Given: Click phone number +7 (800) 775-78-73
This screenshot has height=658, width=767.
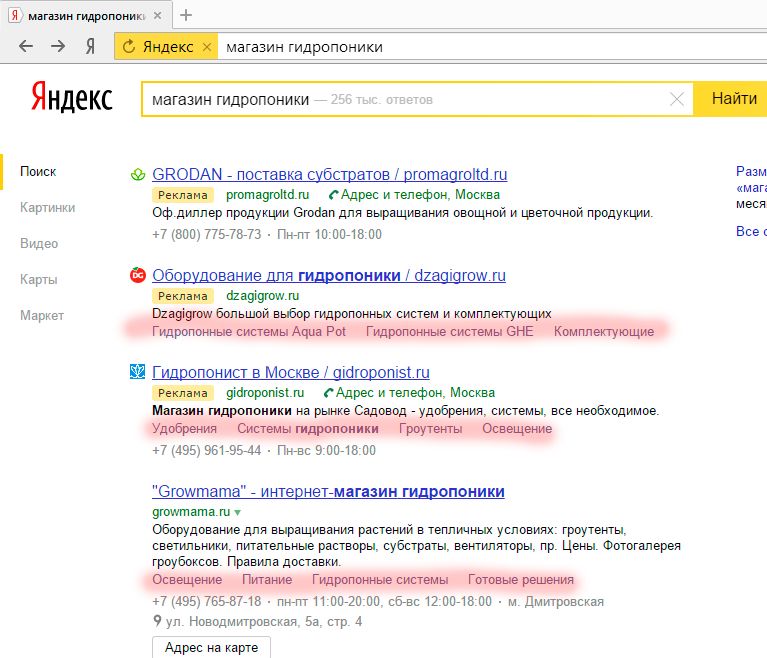Looking at the screenshot, I should click(x=206, y=234).
